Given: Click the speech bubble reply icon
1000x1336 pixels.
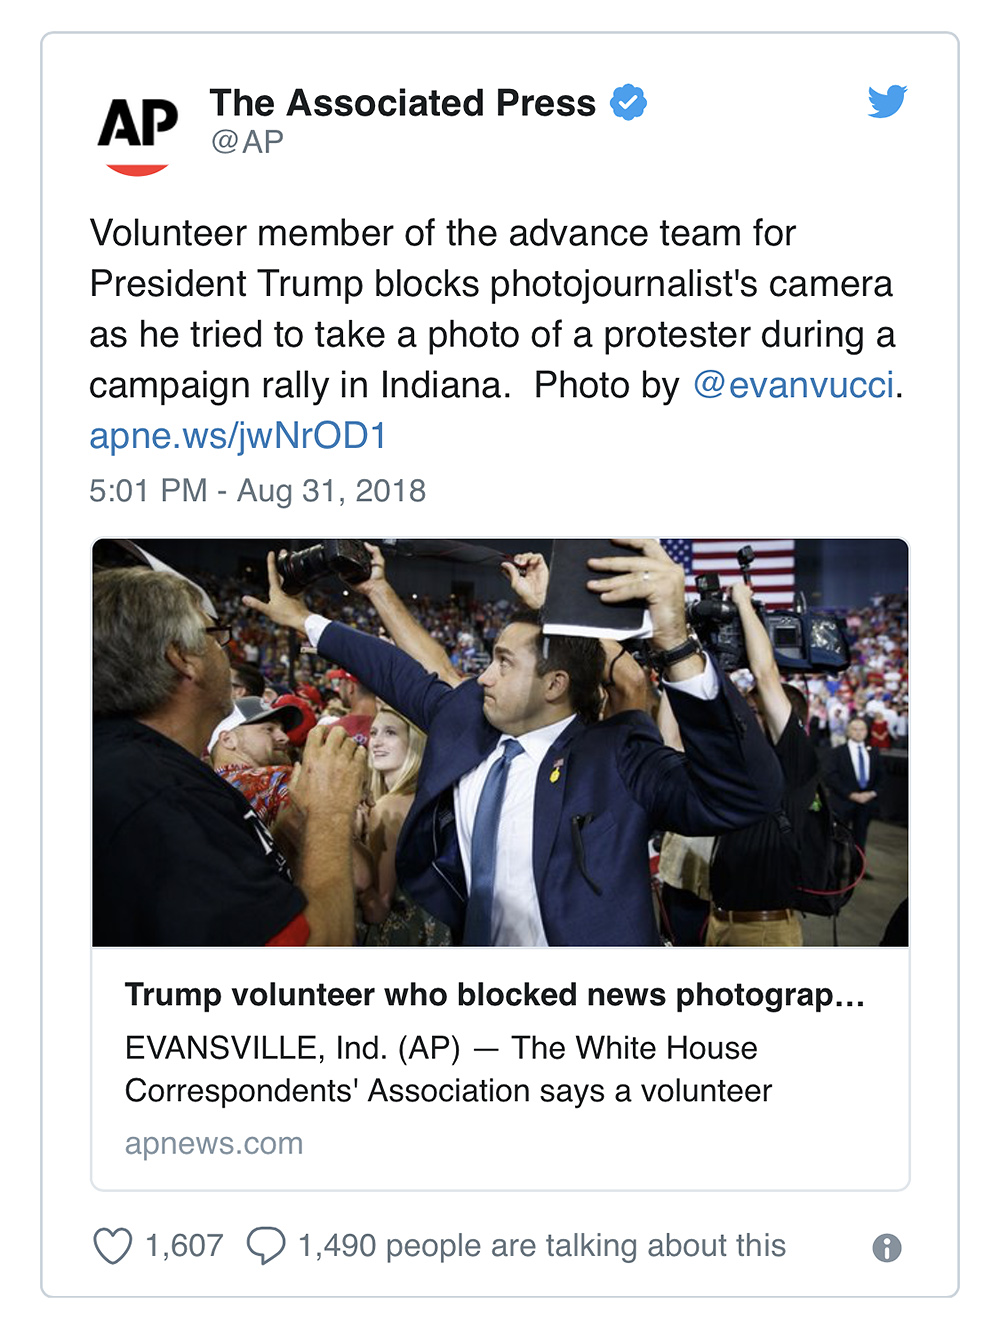Looking at the screenshot, I should click(266, 1246).
